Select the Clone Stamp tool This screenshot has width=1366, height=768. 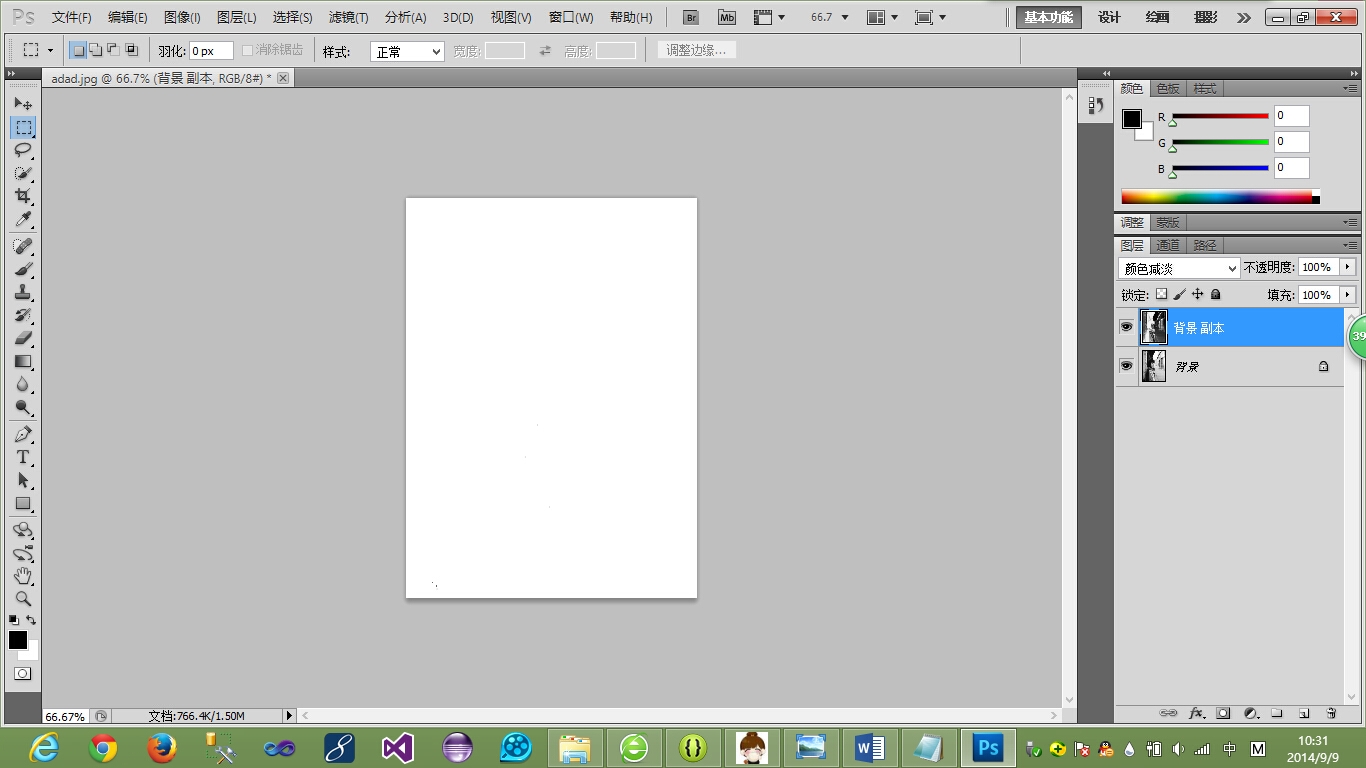(23, 292)
